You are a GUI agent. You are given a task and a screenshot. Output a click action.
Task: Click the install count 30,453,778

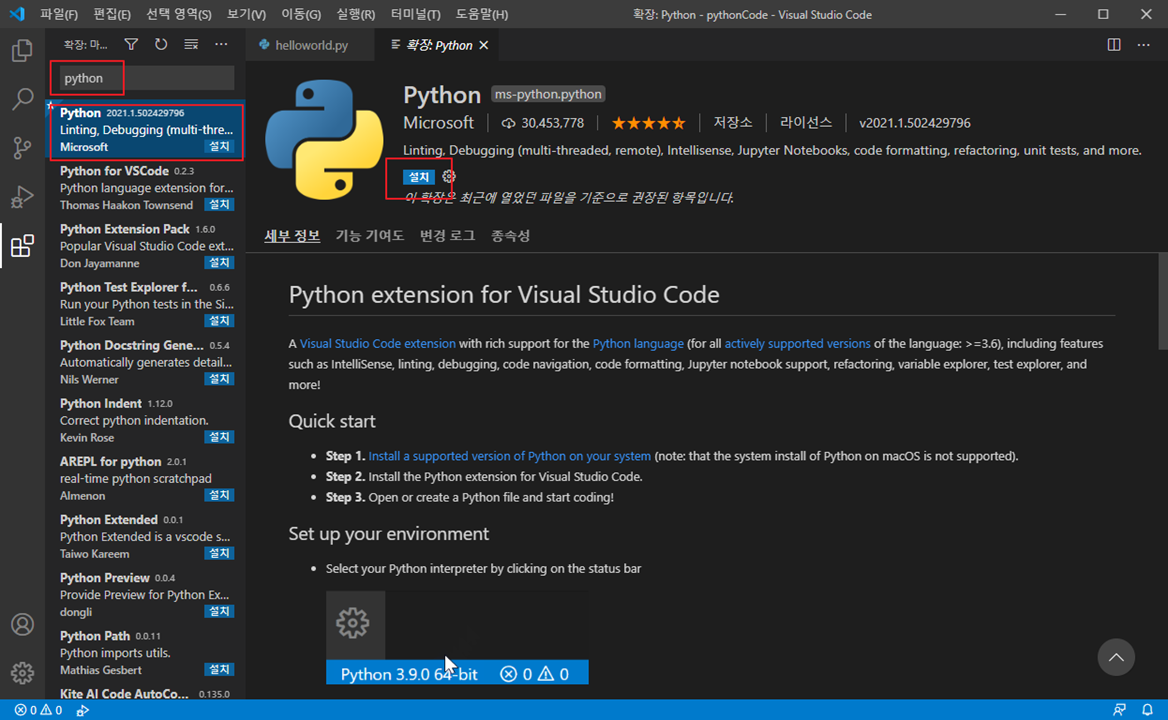pos(543,123)
